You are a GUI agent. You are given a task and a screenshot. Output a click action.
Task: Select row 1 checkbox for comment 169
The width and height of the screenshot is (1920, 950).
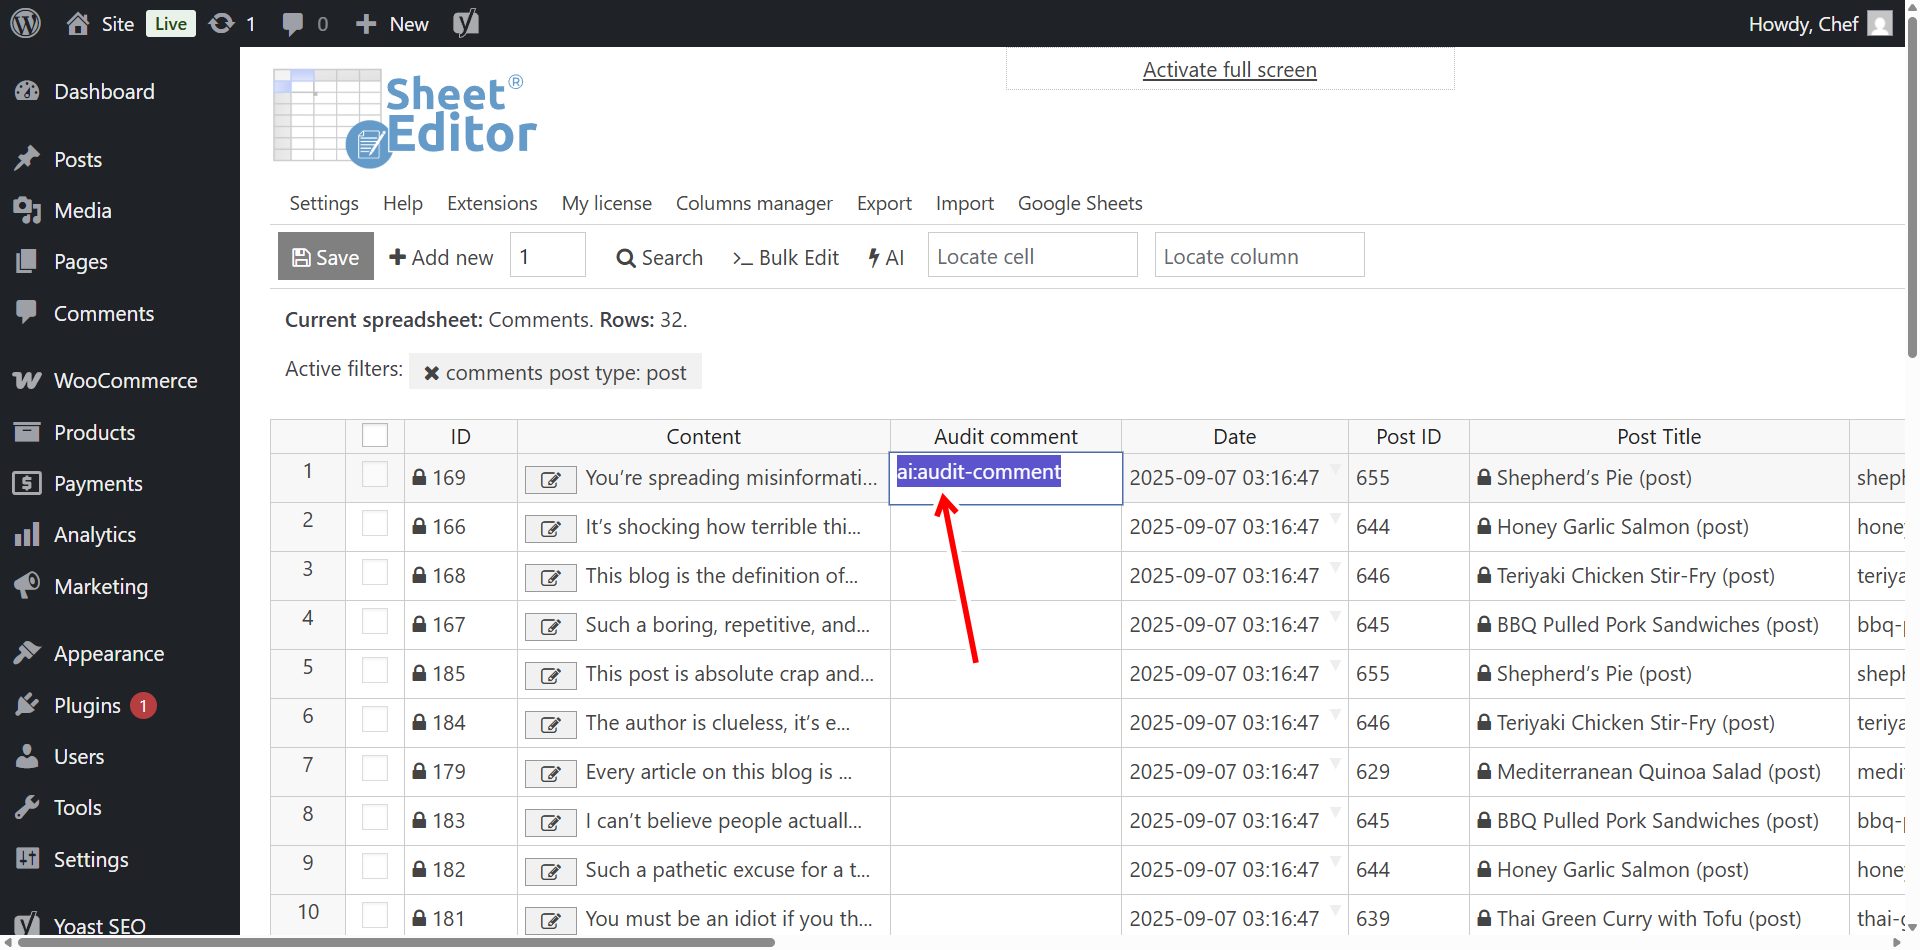coord(375,474)
